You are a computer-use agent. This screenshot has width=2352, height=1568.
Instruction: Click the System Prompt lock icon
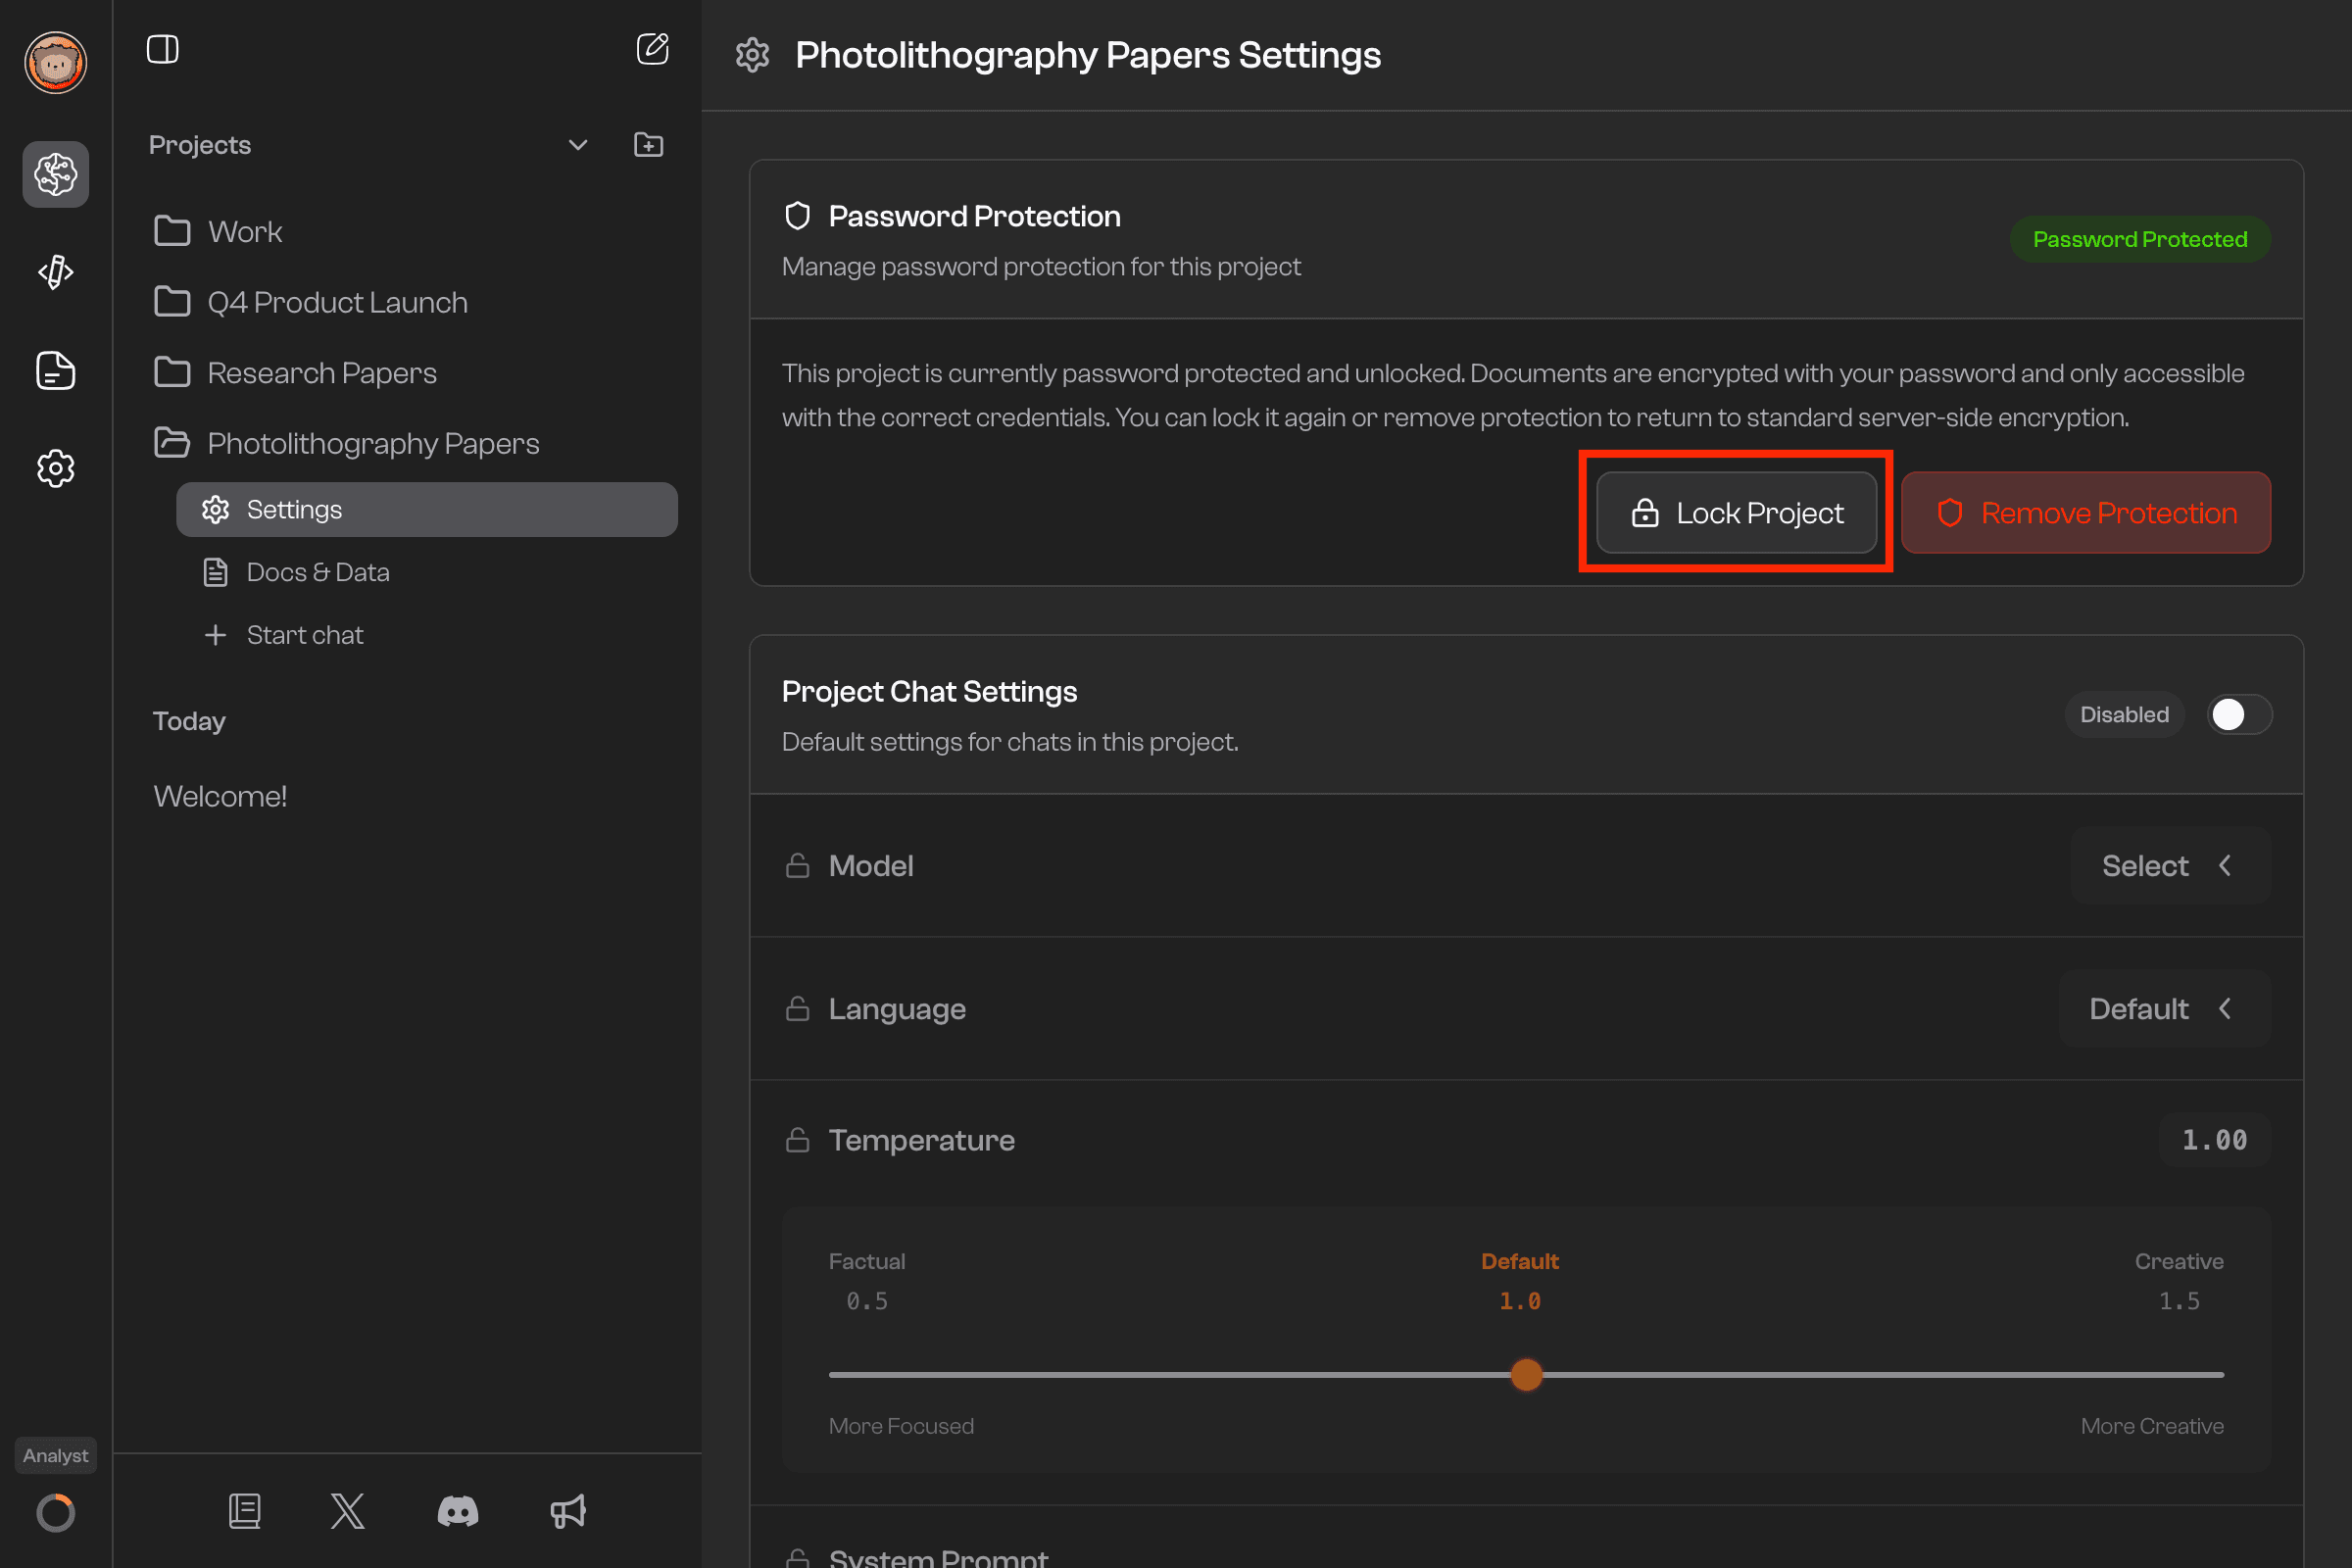point(797,1557)
